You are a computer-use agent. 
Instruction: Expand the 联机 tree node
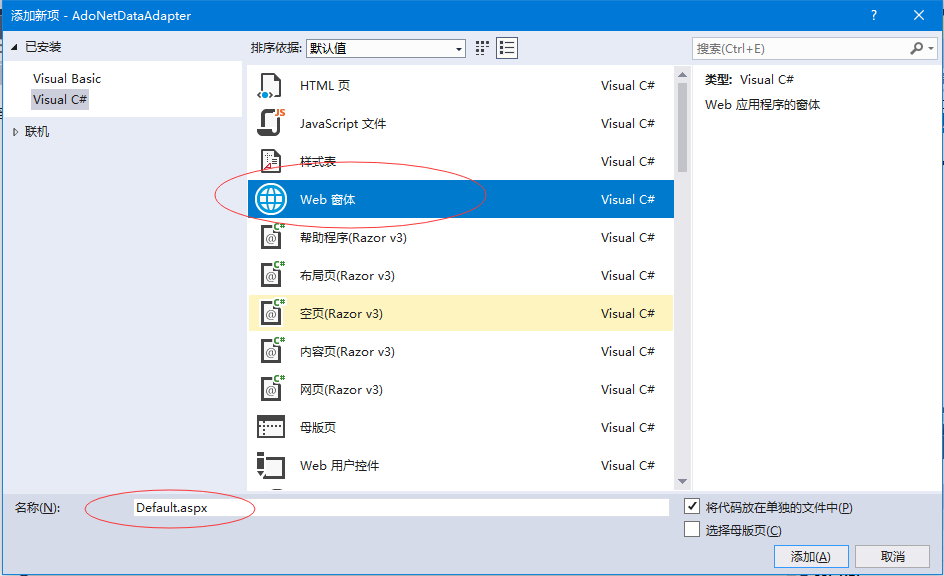tap(15, 132)
